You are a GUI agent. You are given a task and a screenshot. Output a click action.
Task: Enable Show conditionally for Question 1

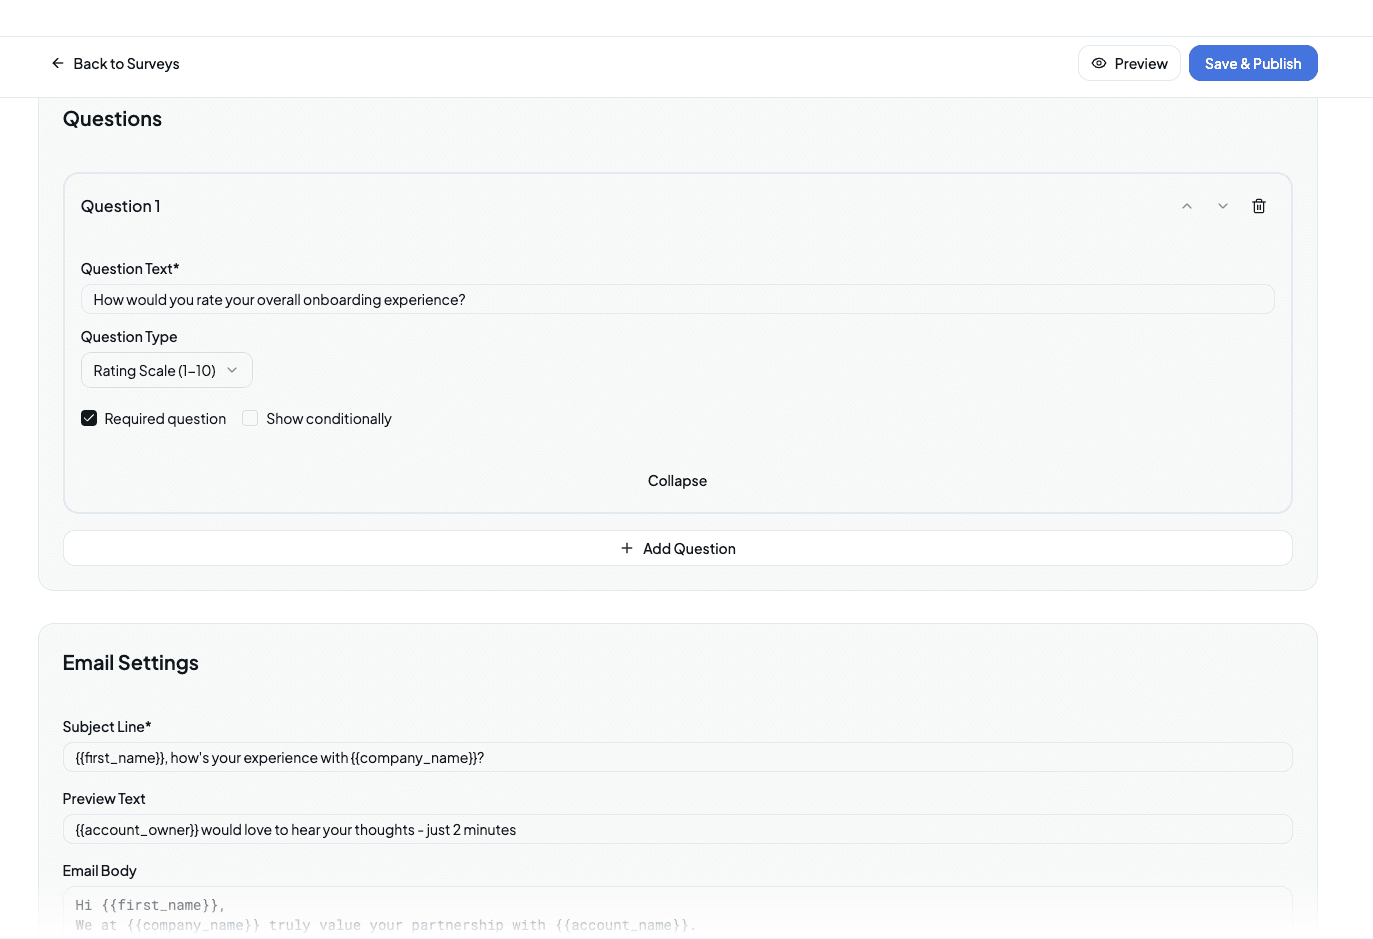249,418
